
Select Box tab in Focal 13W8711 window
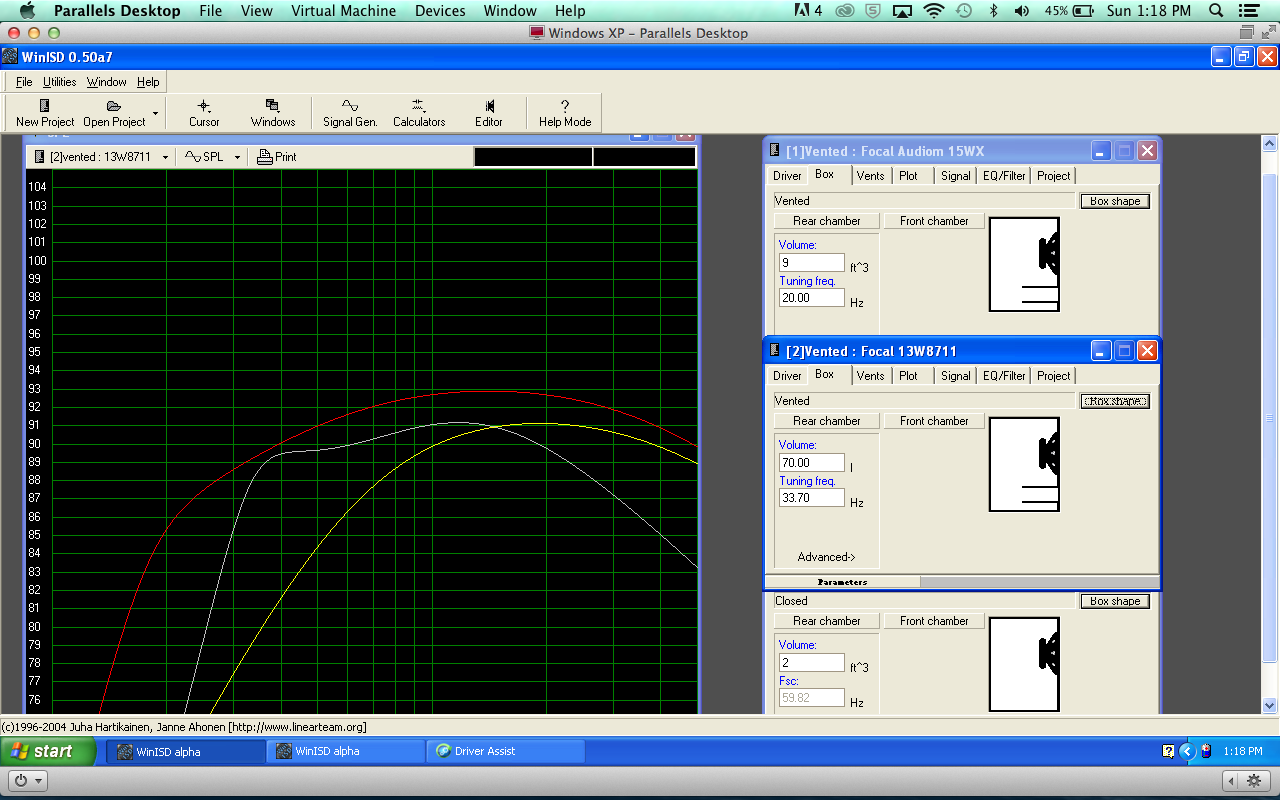(x=824, y=374)
